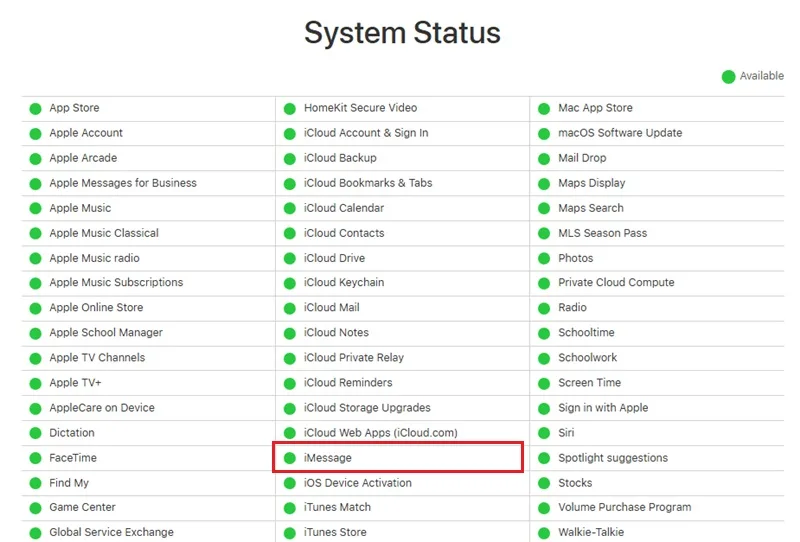Select the Apple TV+ service
Image resolution: width=800 pixels, height=542 pixels.
(x=76, y=382)
